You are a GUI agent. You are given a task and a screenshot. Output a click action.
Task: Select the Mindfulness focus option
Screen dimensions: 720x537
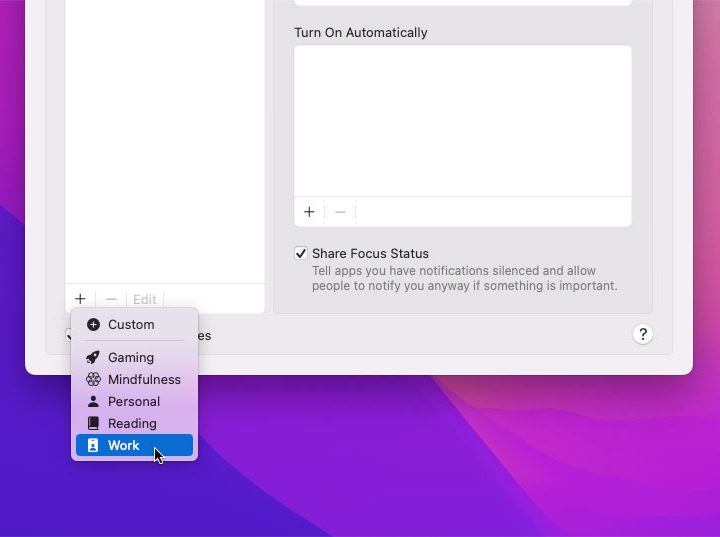(134, 379)
